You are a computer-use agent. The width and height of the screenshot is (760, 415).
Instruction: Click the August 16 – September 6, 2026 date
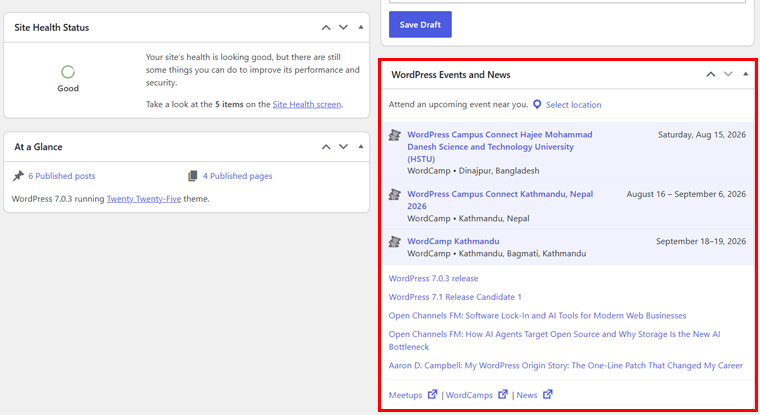coord(686,194)
